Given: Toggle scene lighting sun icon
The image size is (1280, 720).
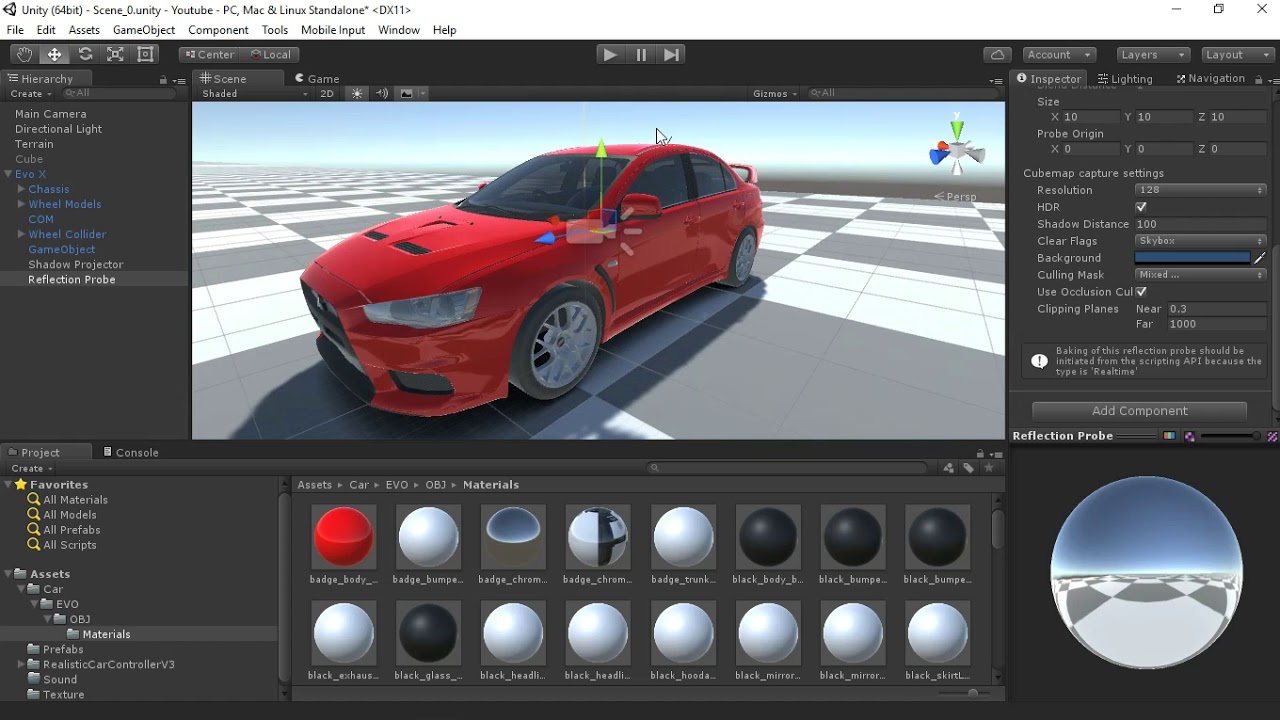Looking at the screenshot, I should point(357,93).
